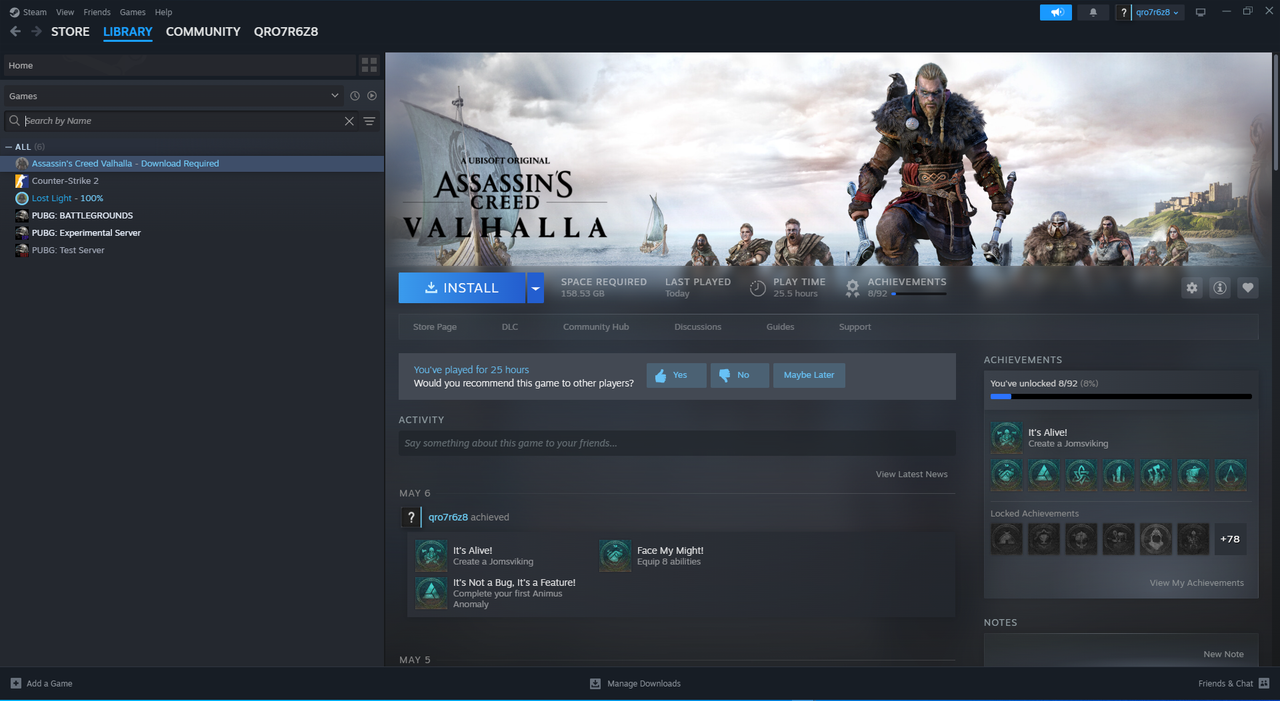This screenshot has height=701, width=1280.
Task: Open the notifications bell
Action: click(1092, 12)
